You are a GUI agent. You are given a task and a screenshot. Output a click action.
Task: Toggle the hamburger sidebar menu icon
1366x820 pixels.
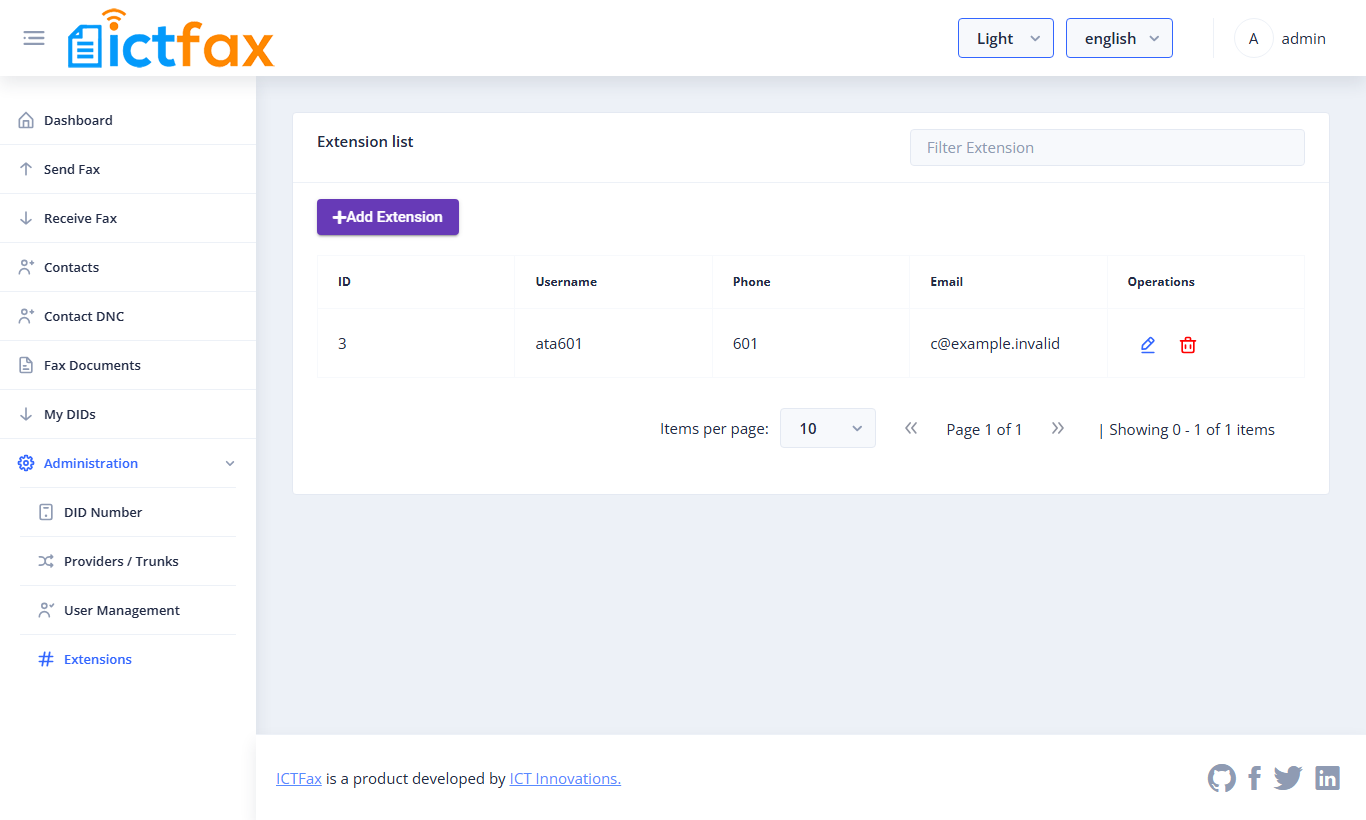click(x=34, y=38)
